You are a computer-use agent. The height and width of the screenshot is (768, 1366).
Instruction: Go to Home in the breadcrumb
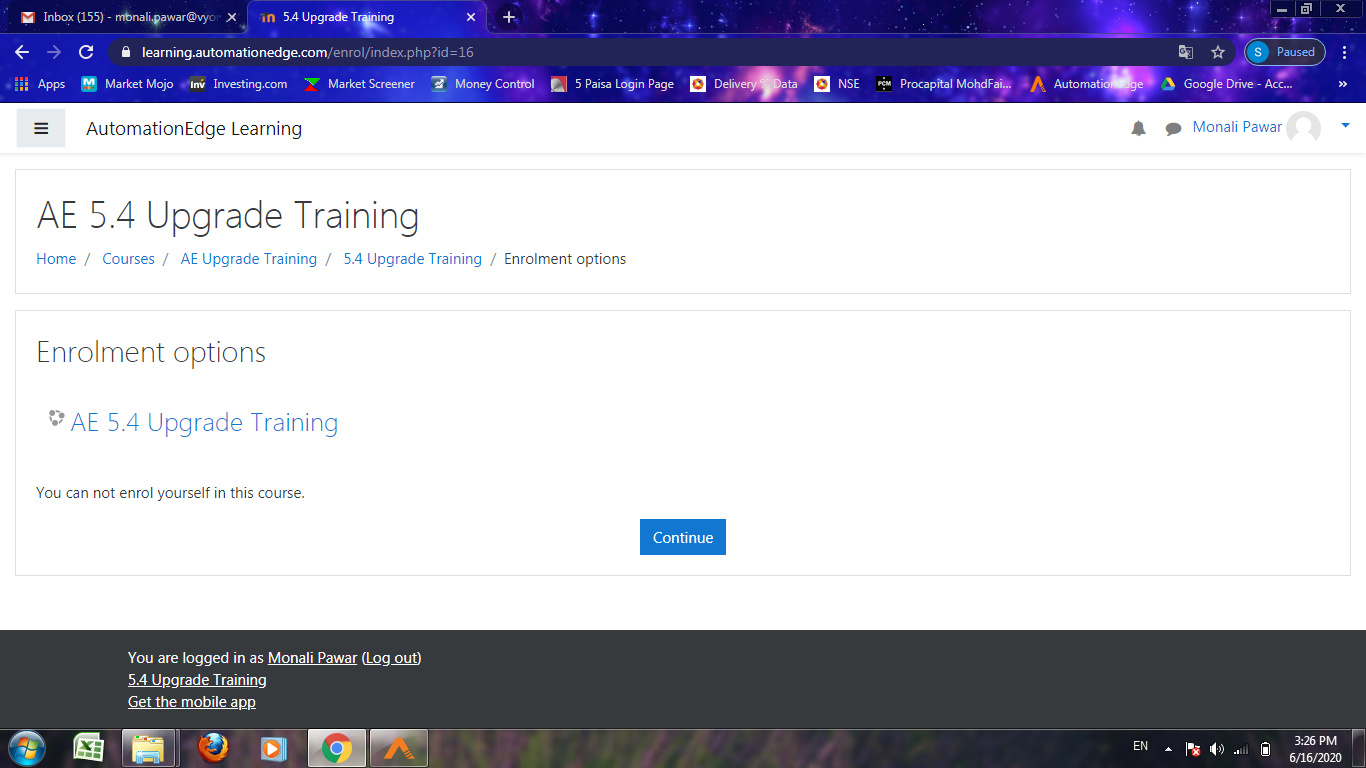(56, 259)
